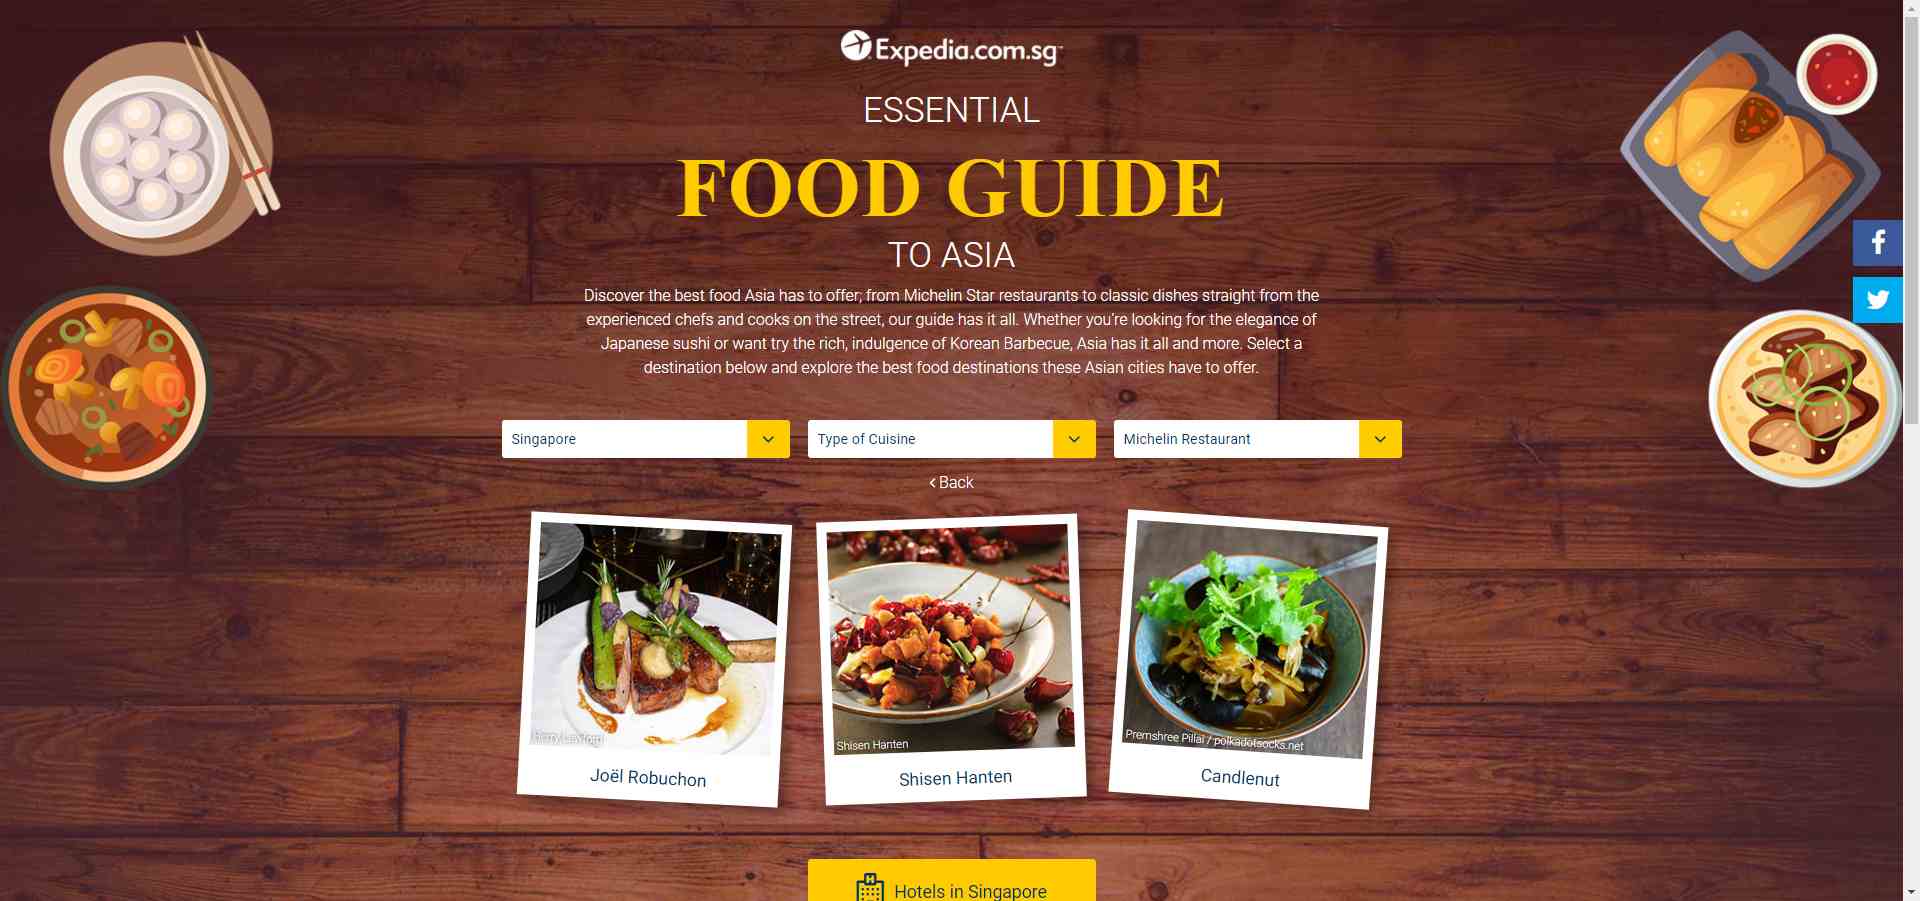This screenshot has height=901, width=1920.
Task: Click the sliced meat plate illustration
Action: [1804, 398]
